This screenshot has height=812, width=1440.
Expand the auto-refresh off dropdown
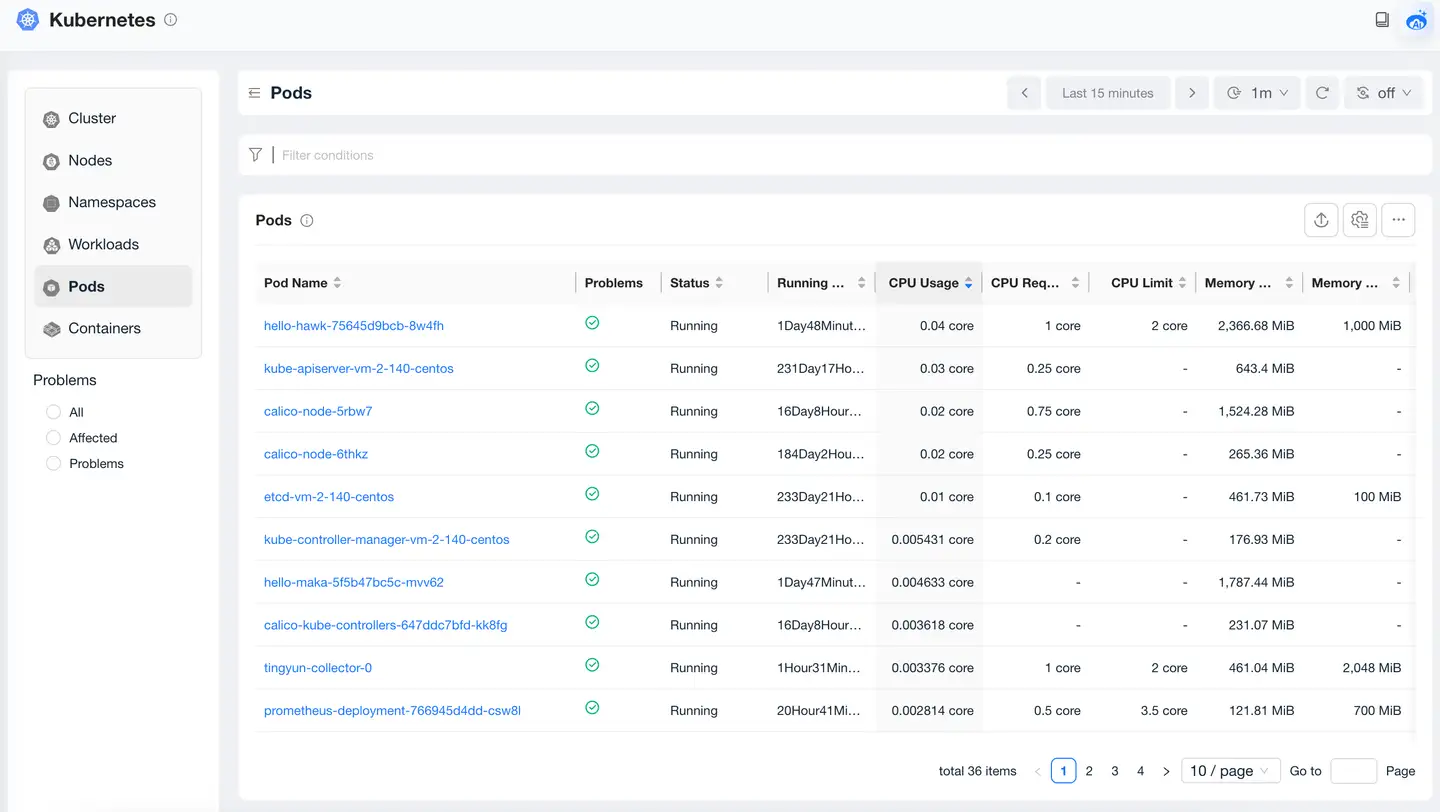[1383, 93]
